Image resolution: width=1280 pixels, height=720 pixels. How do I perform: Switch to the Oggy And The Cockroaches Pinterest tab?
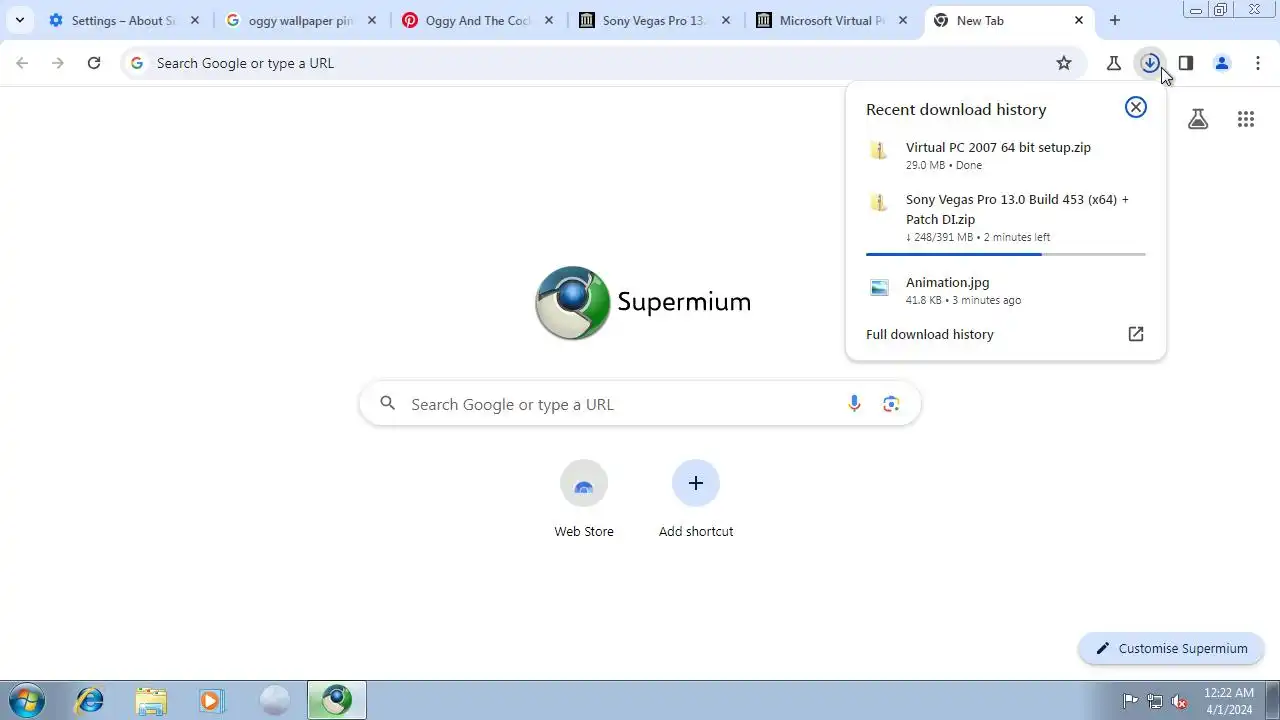tap(477, 20)
